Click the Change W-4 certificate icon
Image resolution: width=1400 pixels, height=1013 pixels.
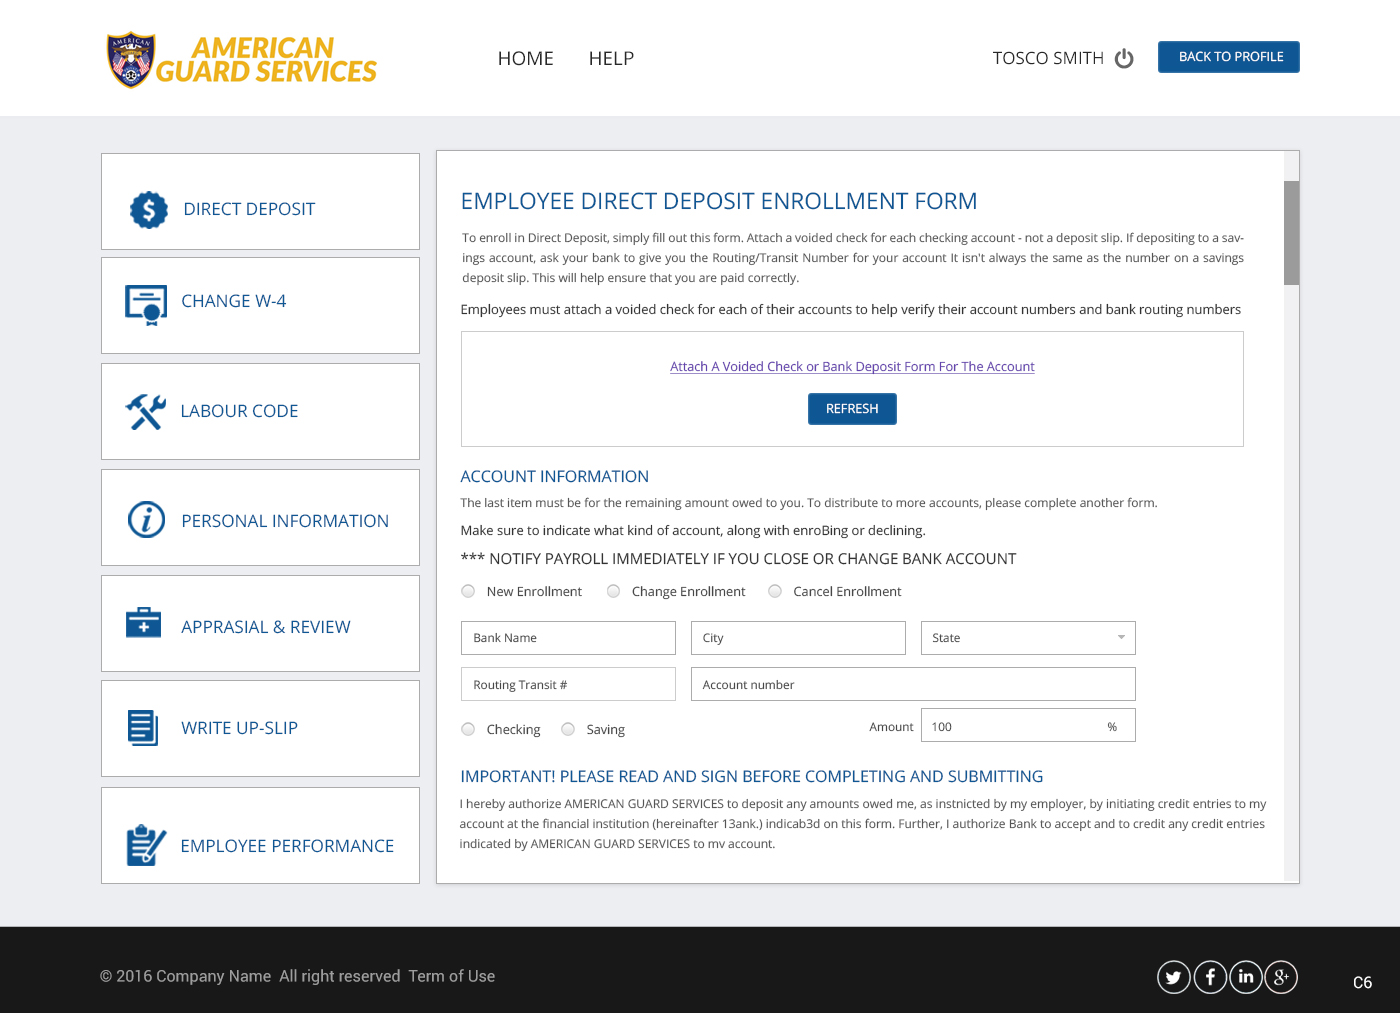146,305
